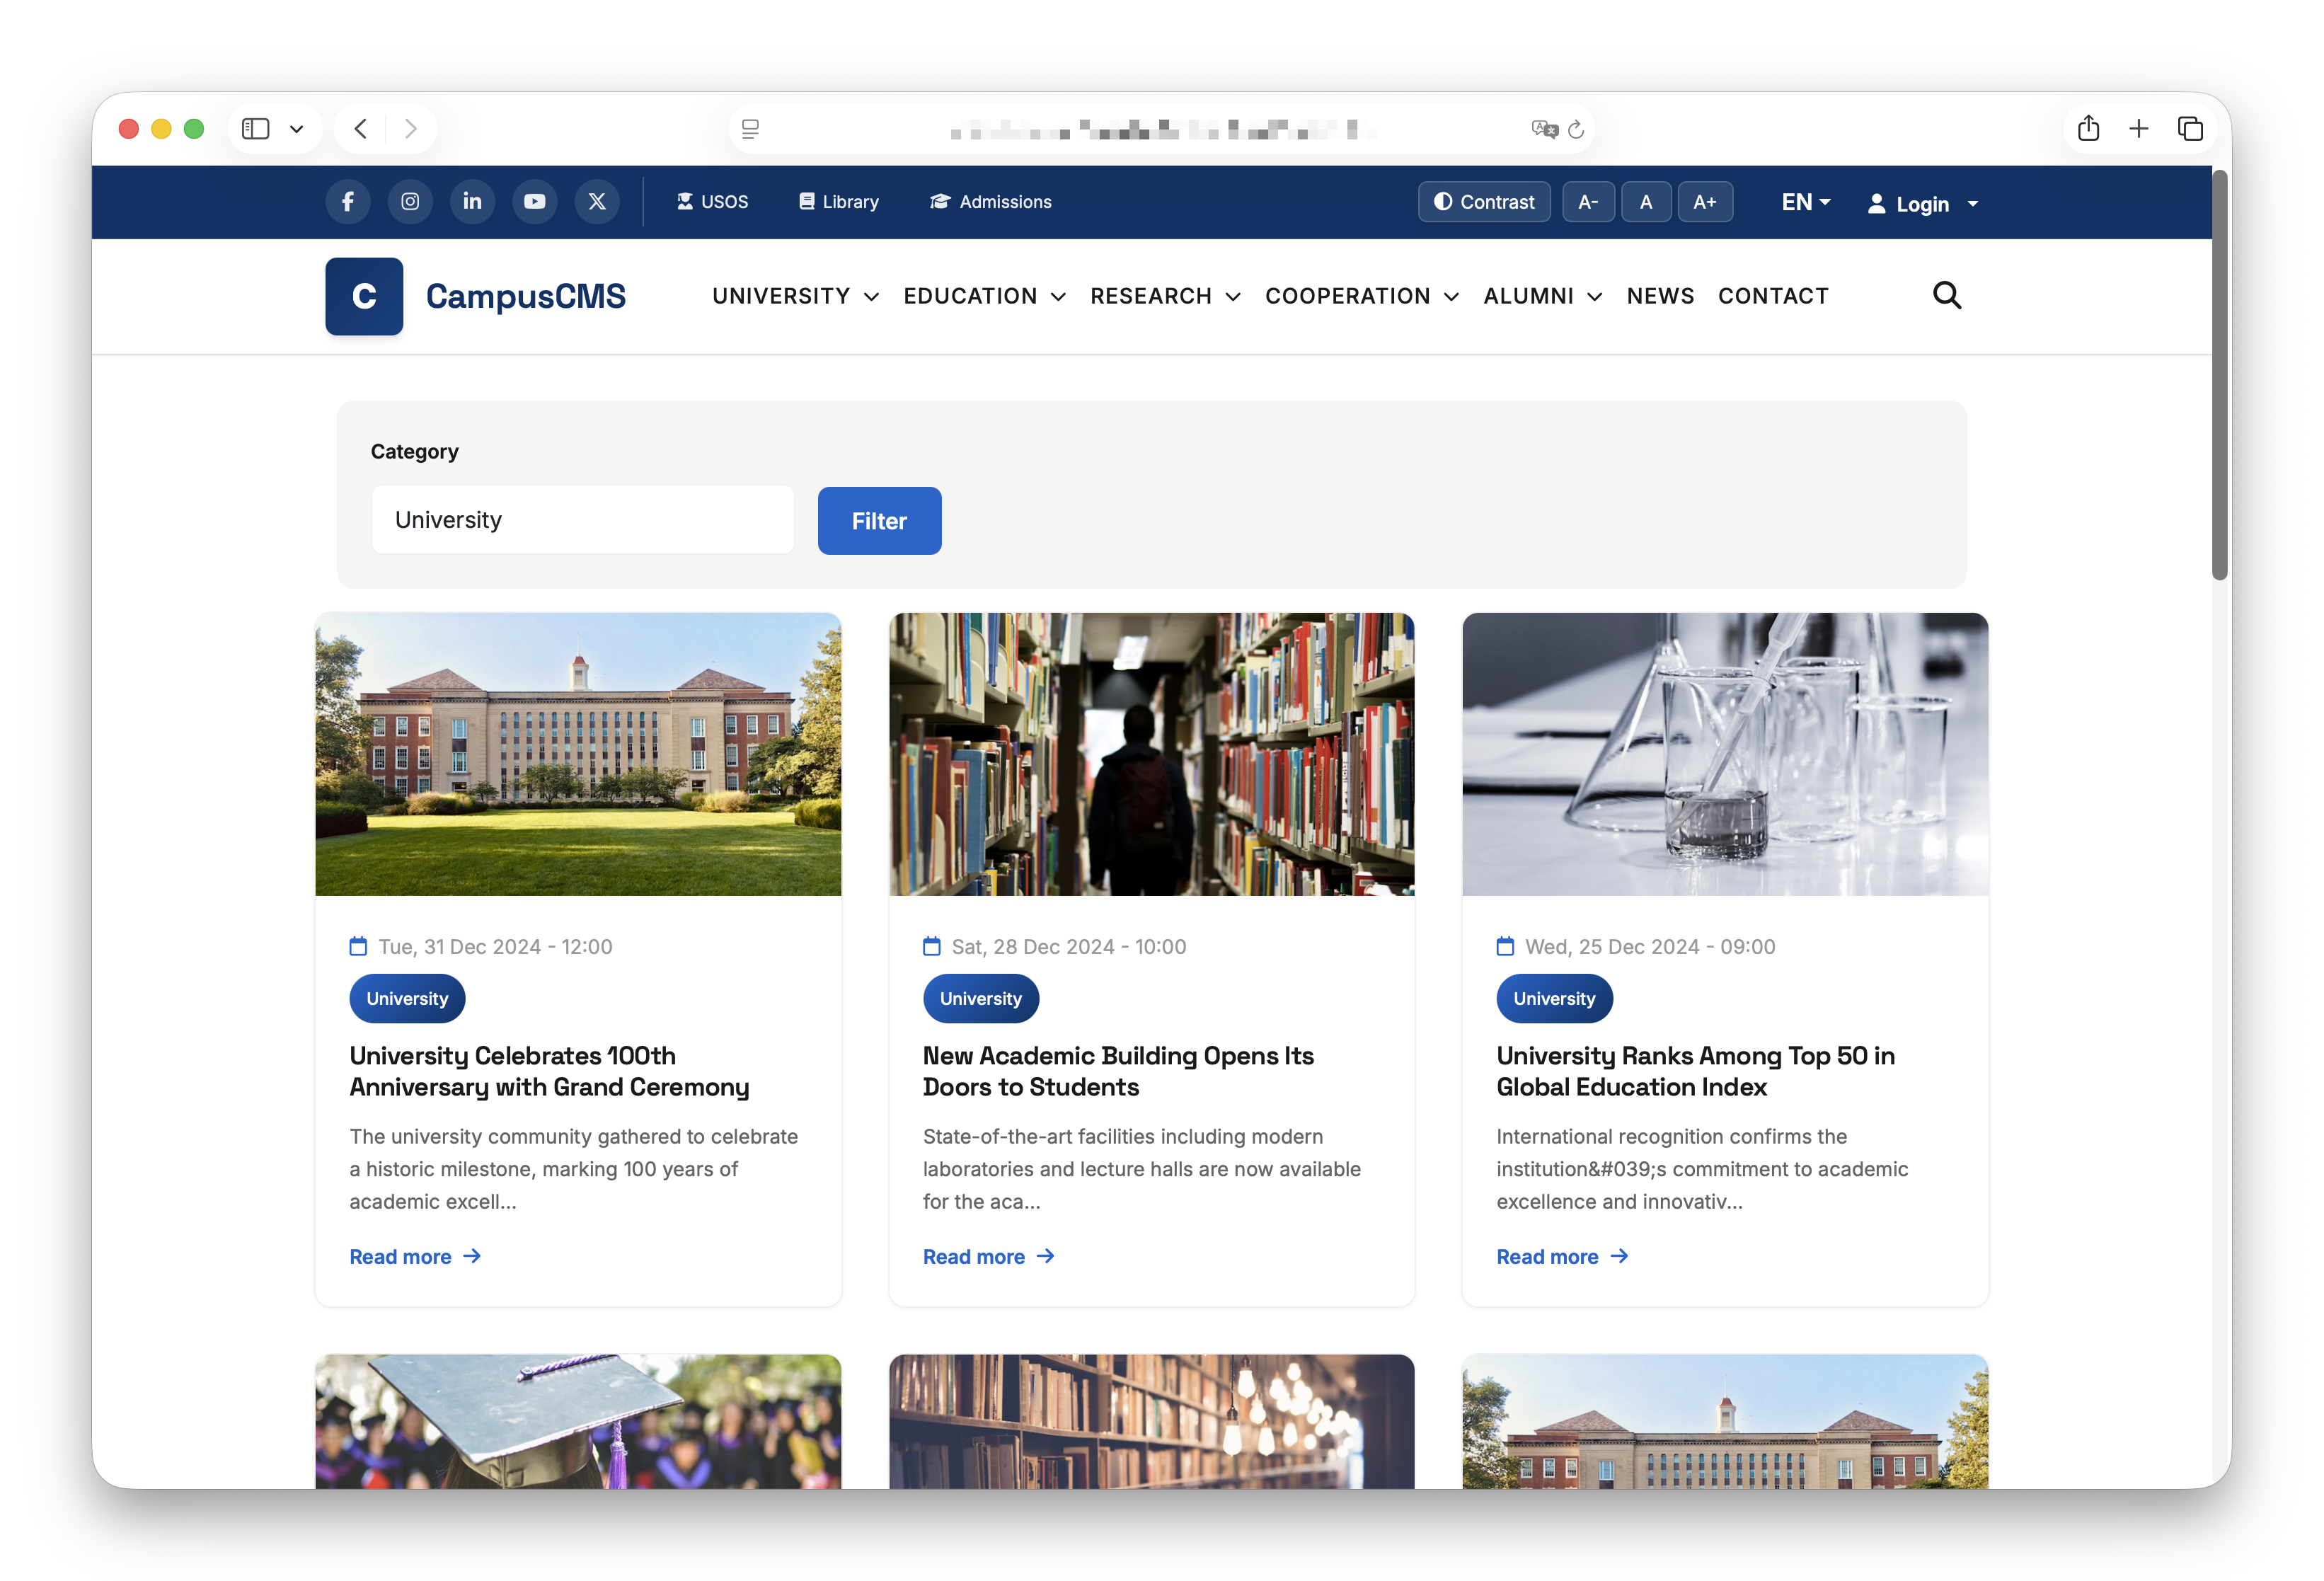2324x1581 pixels.
Task: Click the USOS link with graduate icon
Action: (x=712, y=201)
